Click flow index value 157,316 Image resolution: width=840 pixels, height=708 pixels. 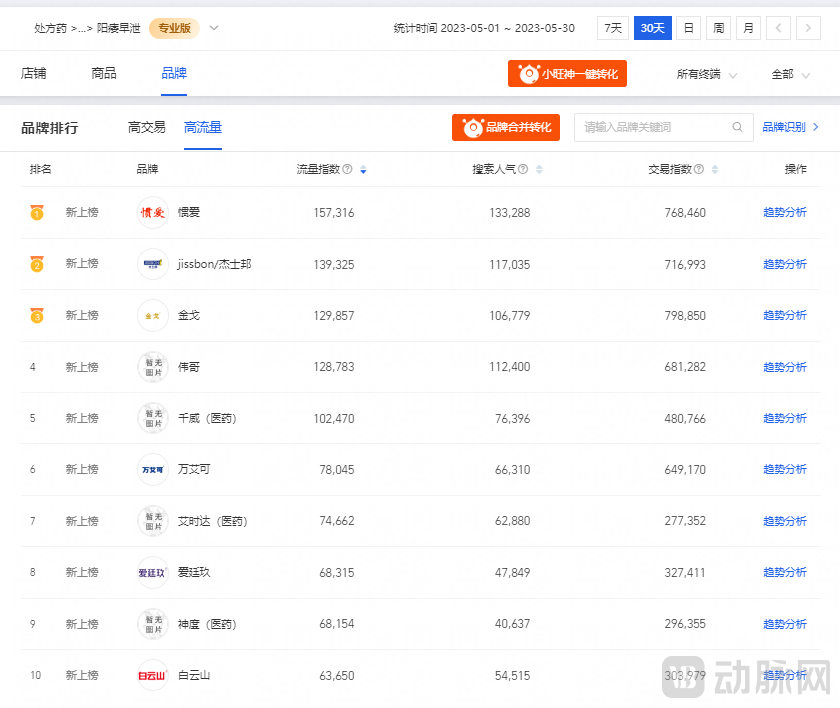coord(334,213)
